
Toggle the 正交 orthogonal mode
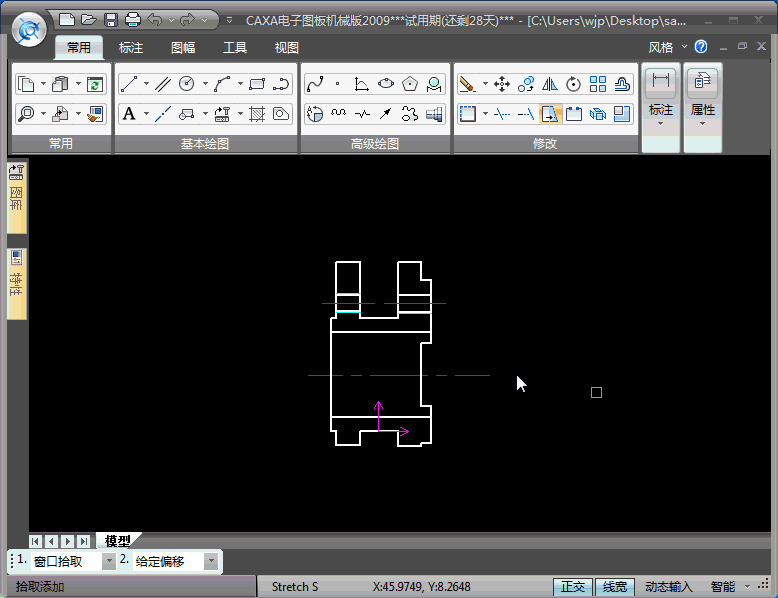coord(572,587)
